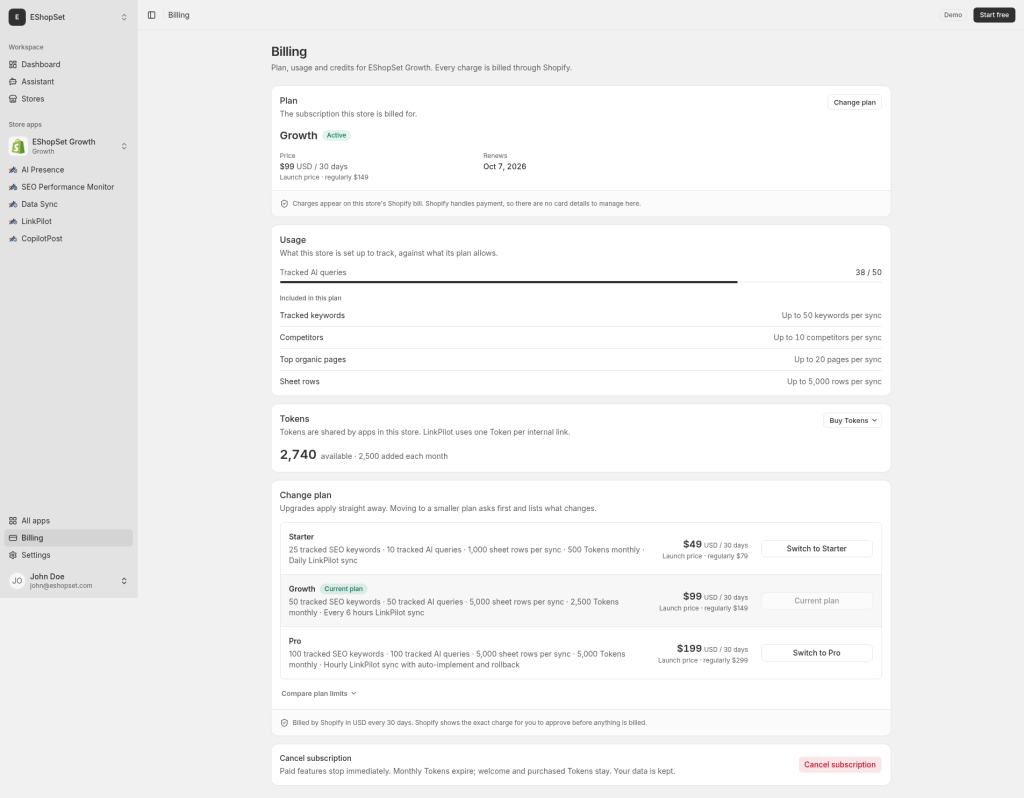Expand Compare plan limits

(x=319, y=694)
